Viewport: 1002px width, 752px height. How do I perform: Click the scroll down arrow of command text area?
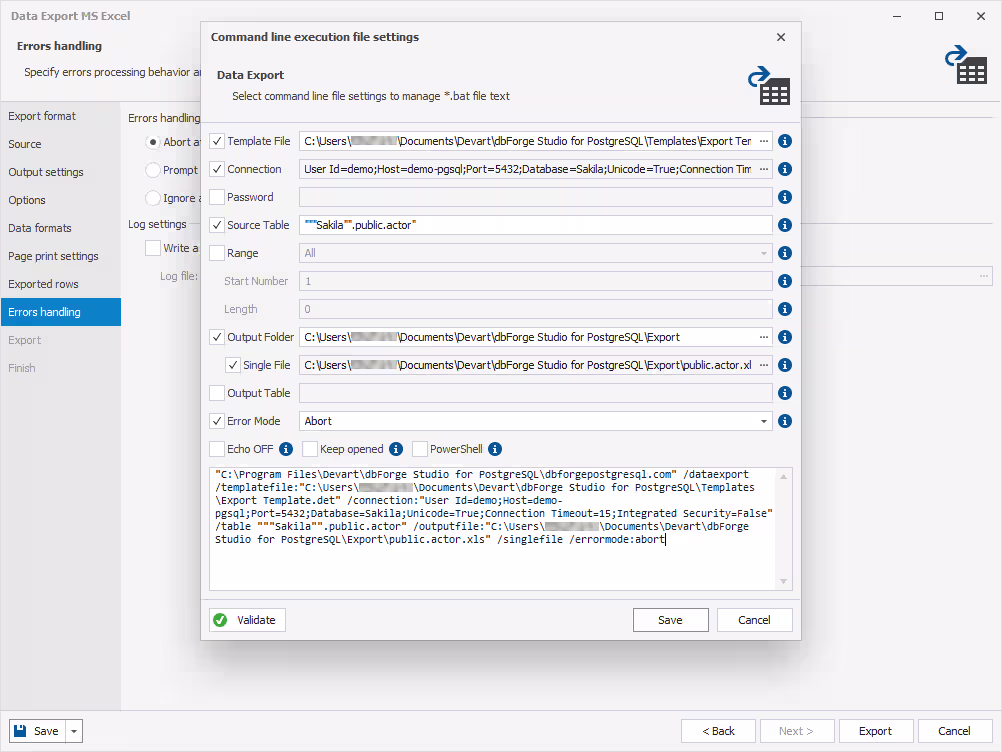click(x=783, y=581)
